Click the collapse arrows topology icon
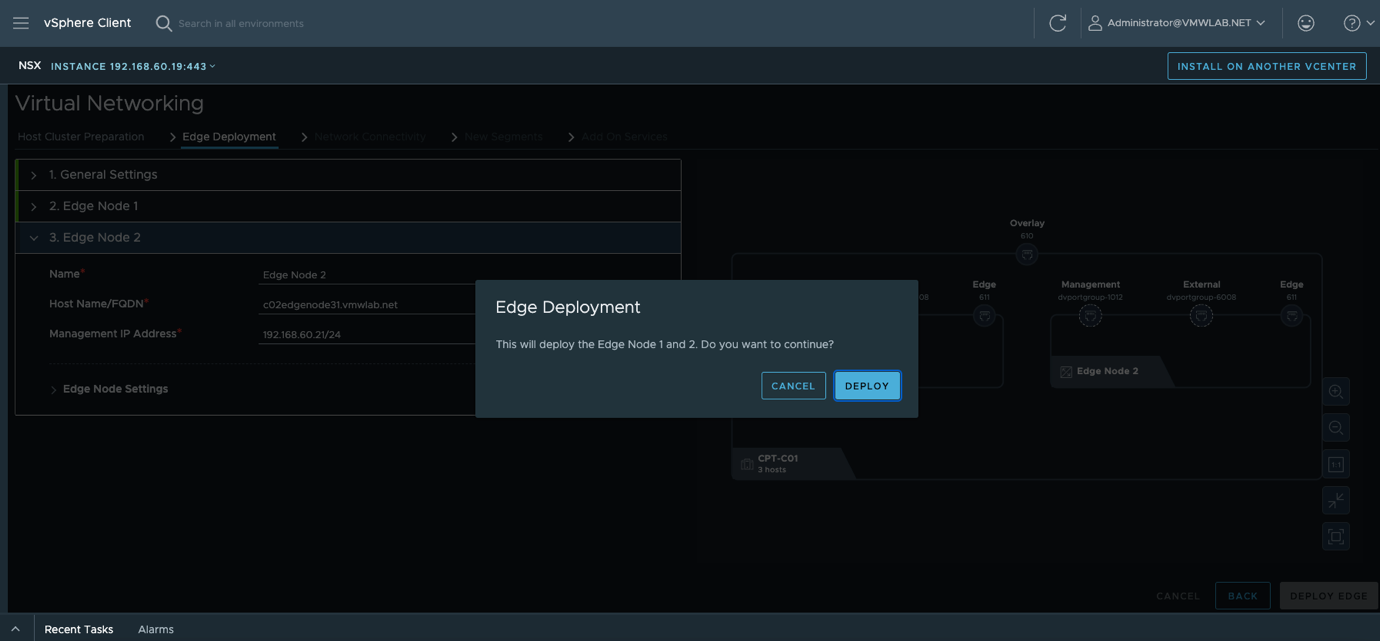1380x641 pixels. click(1336, 500)
